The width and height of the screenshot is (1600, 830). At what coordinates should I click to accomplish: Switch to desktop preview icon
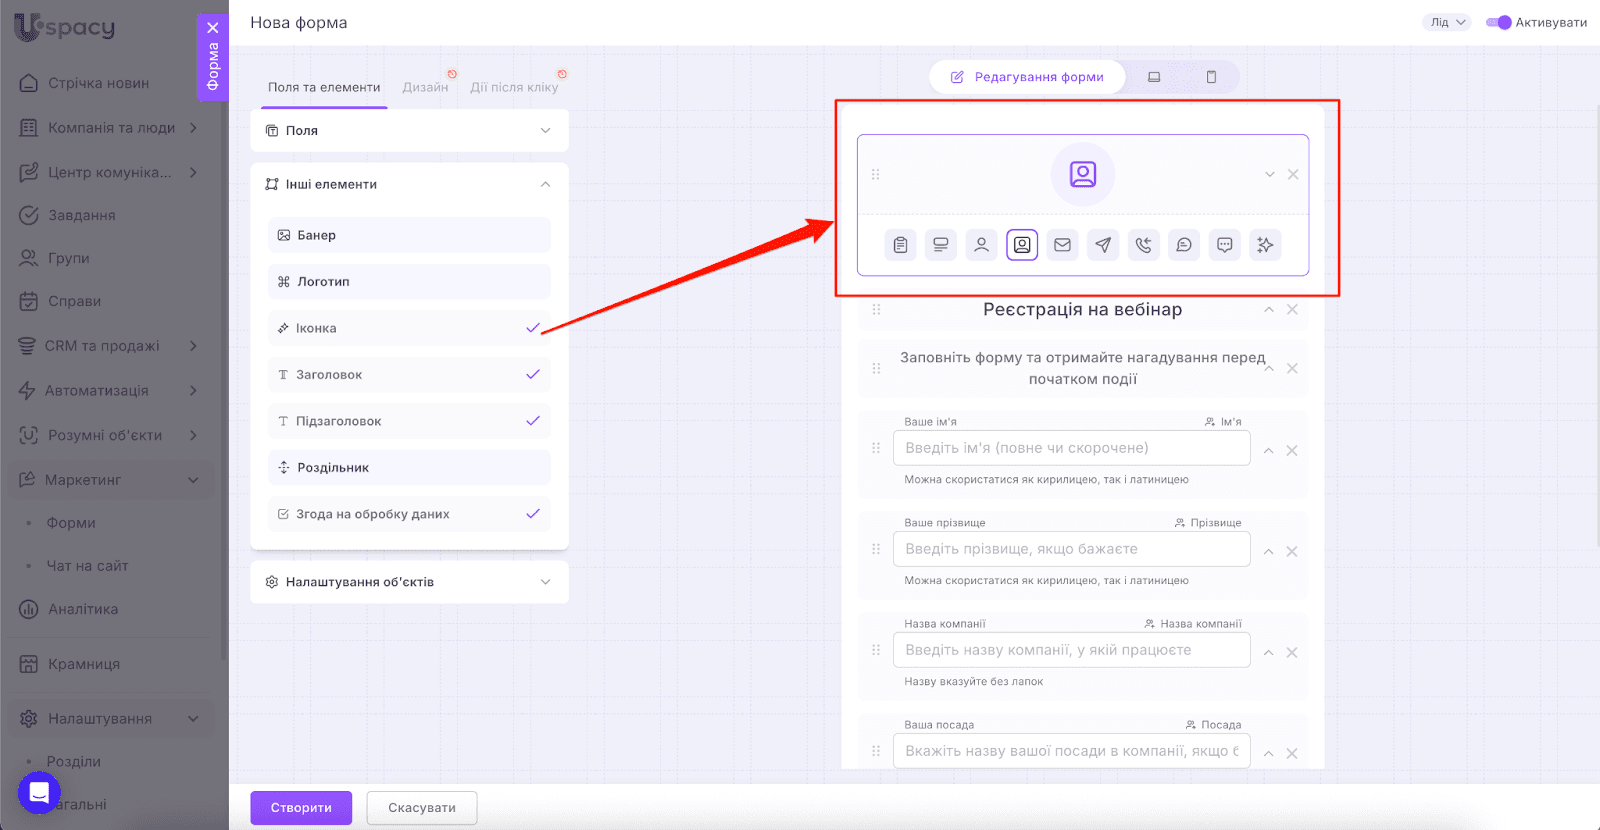tap(1154, 77)
